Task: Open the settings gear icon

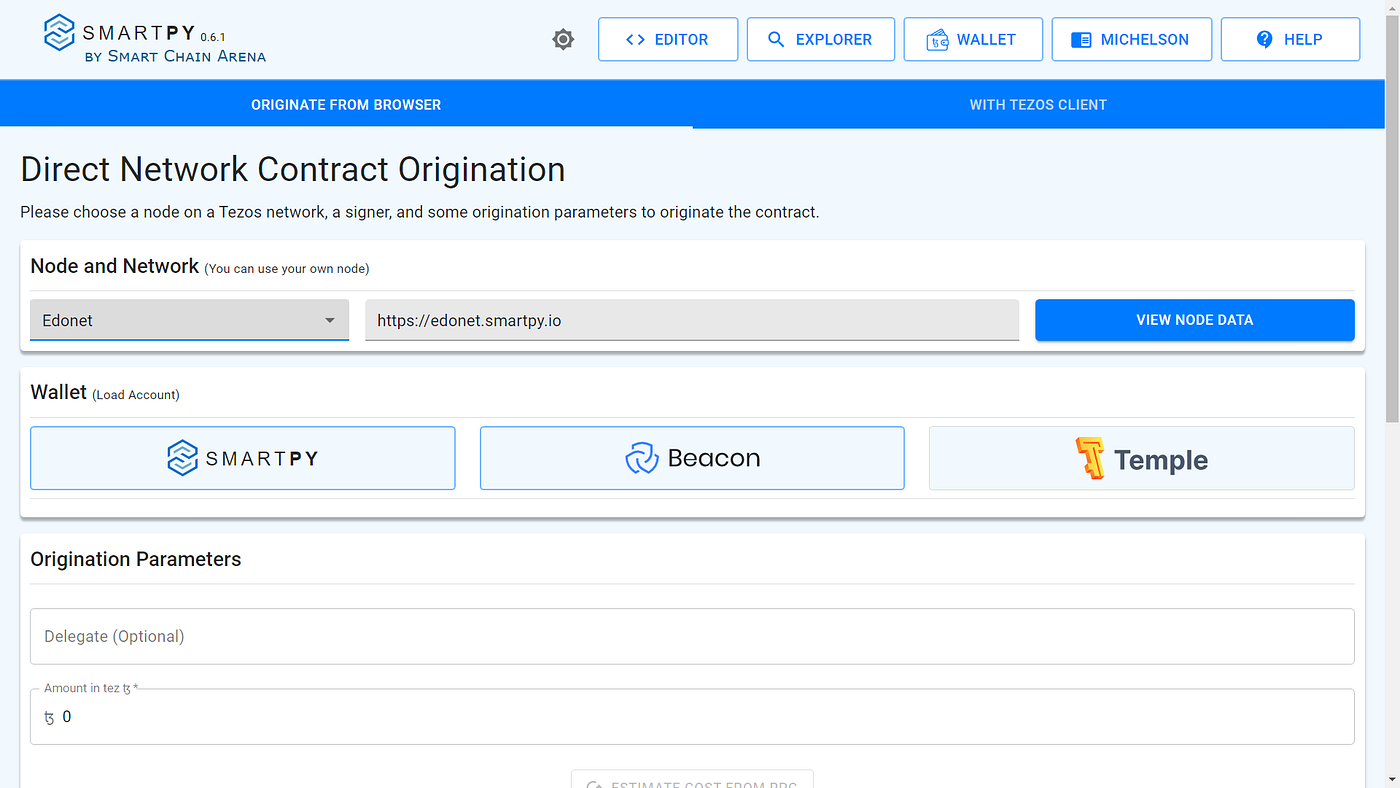Action: [x=563, y=39]
